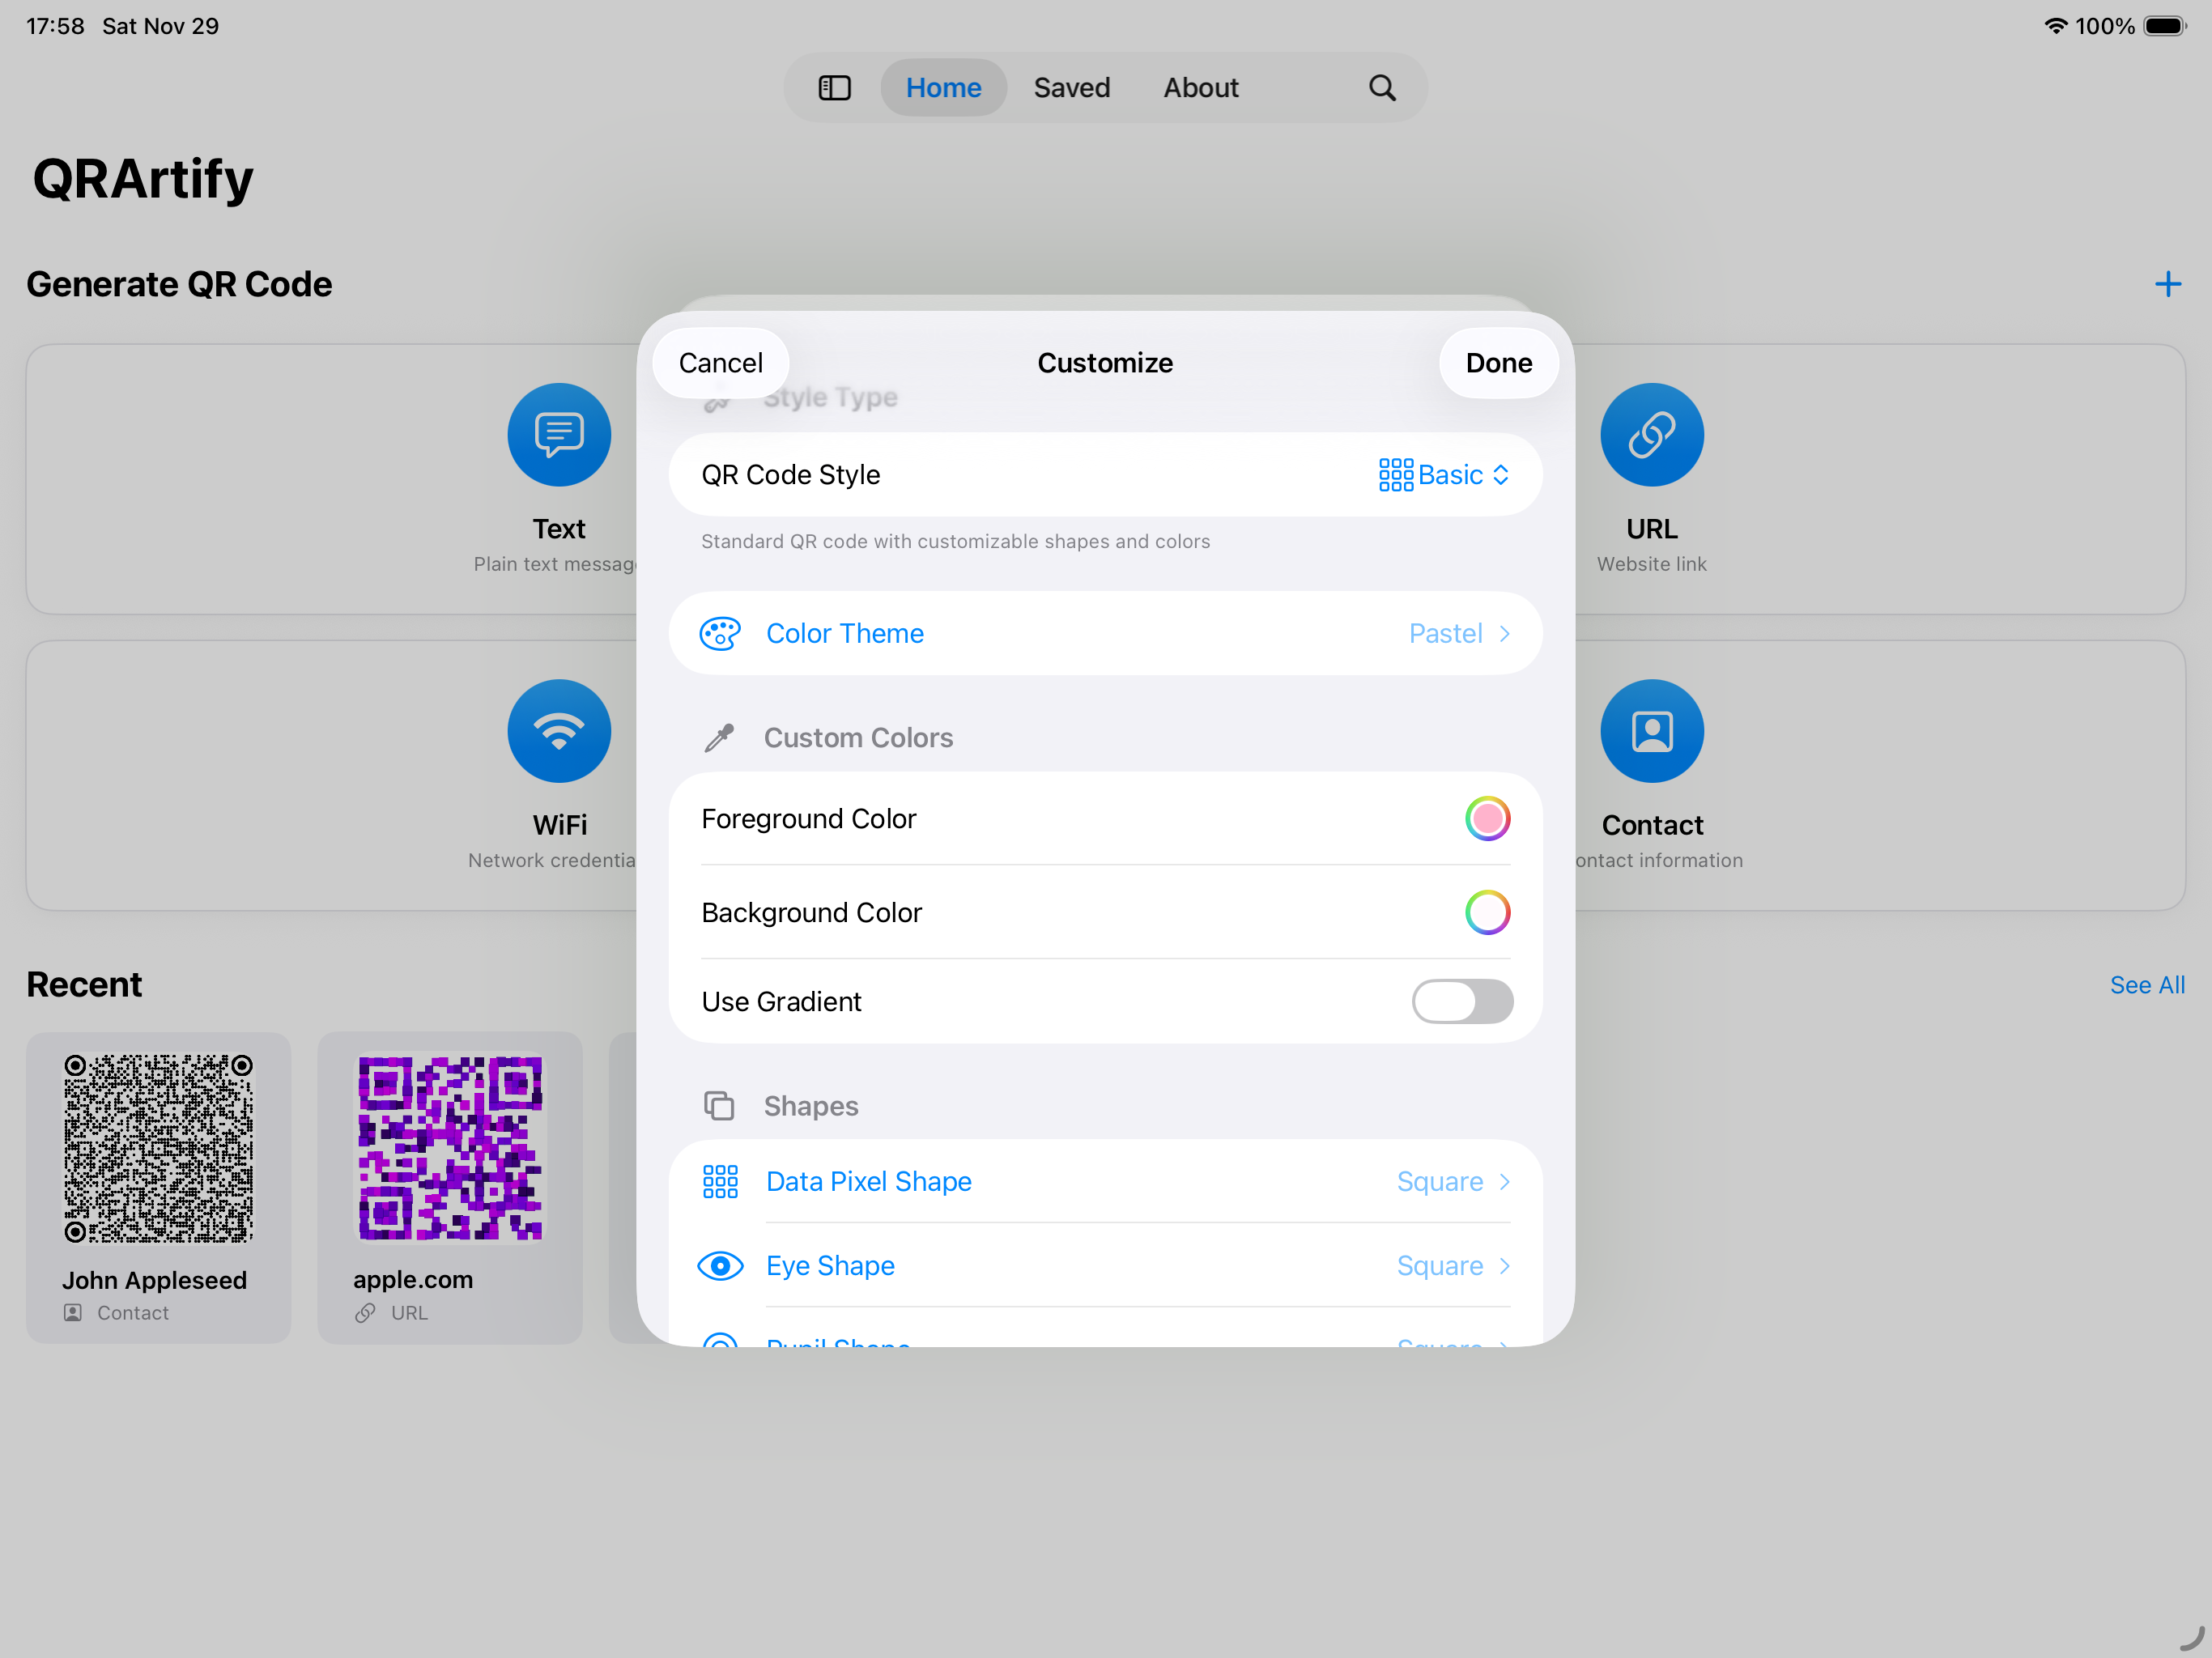Cancel the Customize sheet
The image size is (2212, 1658).
pos(720,363)
